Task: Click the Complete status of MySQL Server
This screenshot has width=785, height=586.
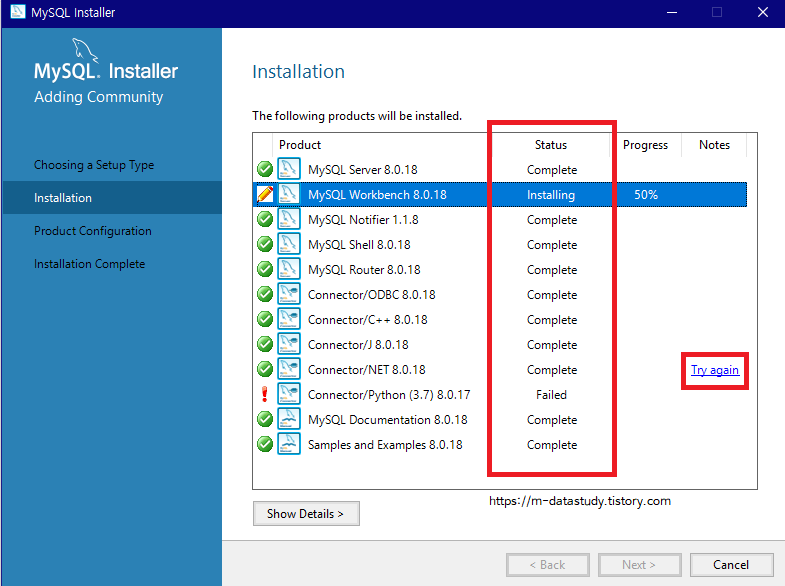Action: coord(552,170)
